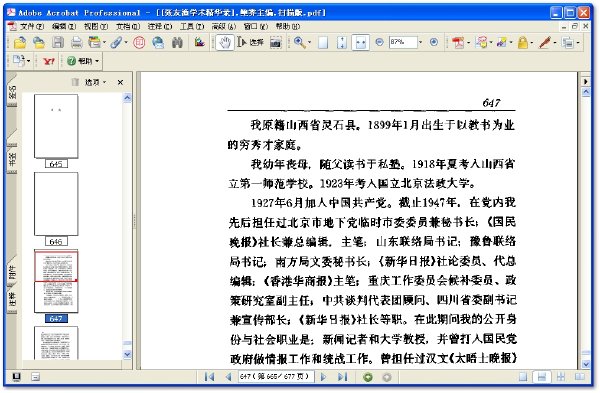Screen dimensions: 600x393
Task: Expand the Sign pen dropdown arrow
Action: [x=555, y=42]
